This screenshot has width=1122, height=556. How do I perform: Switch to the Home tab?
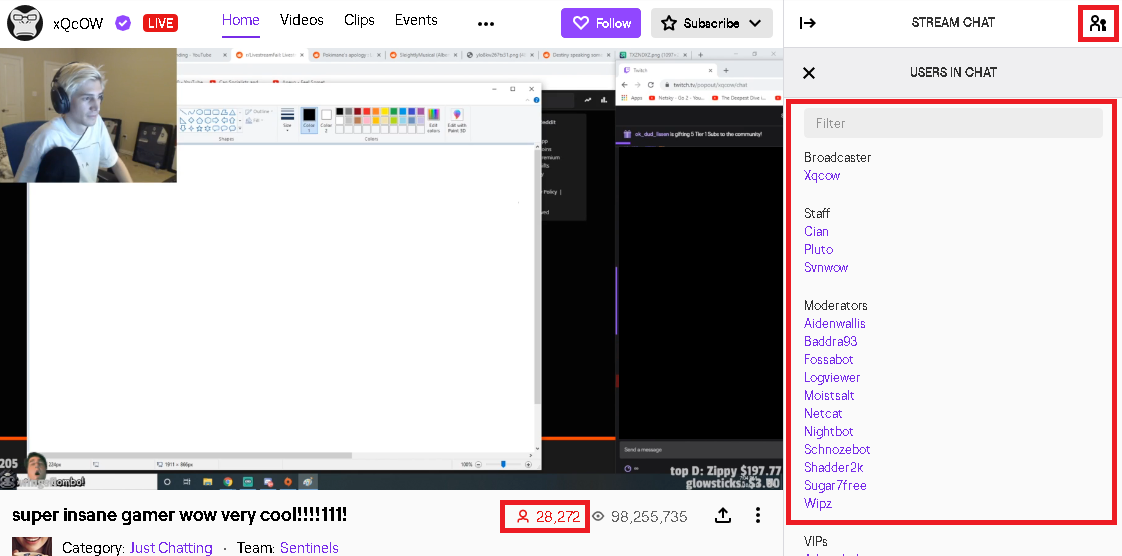240,20
